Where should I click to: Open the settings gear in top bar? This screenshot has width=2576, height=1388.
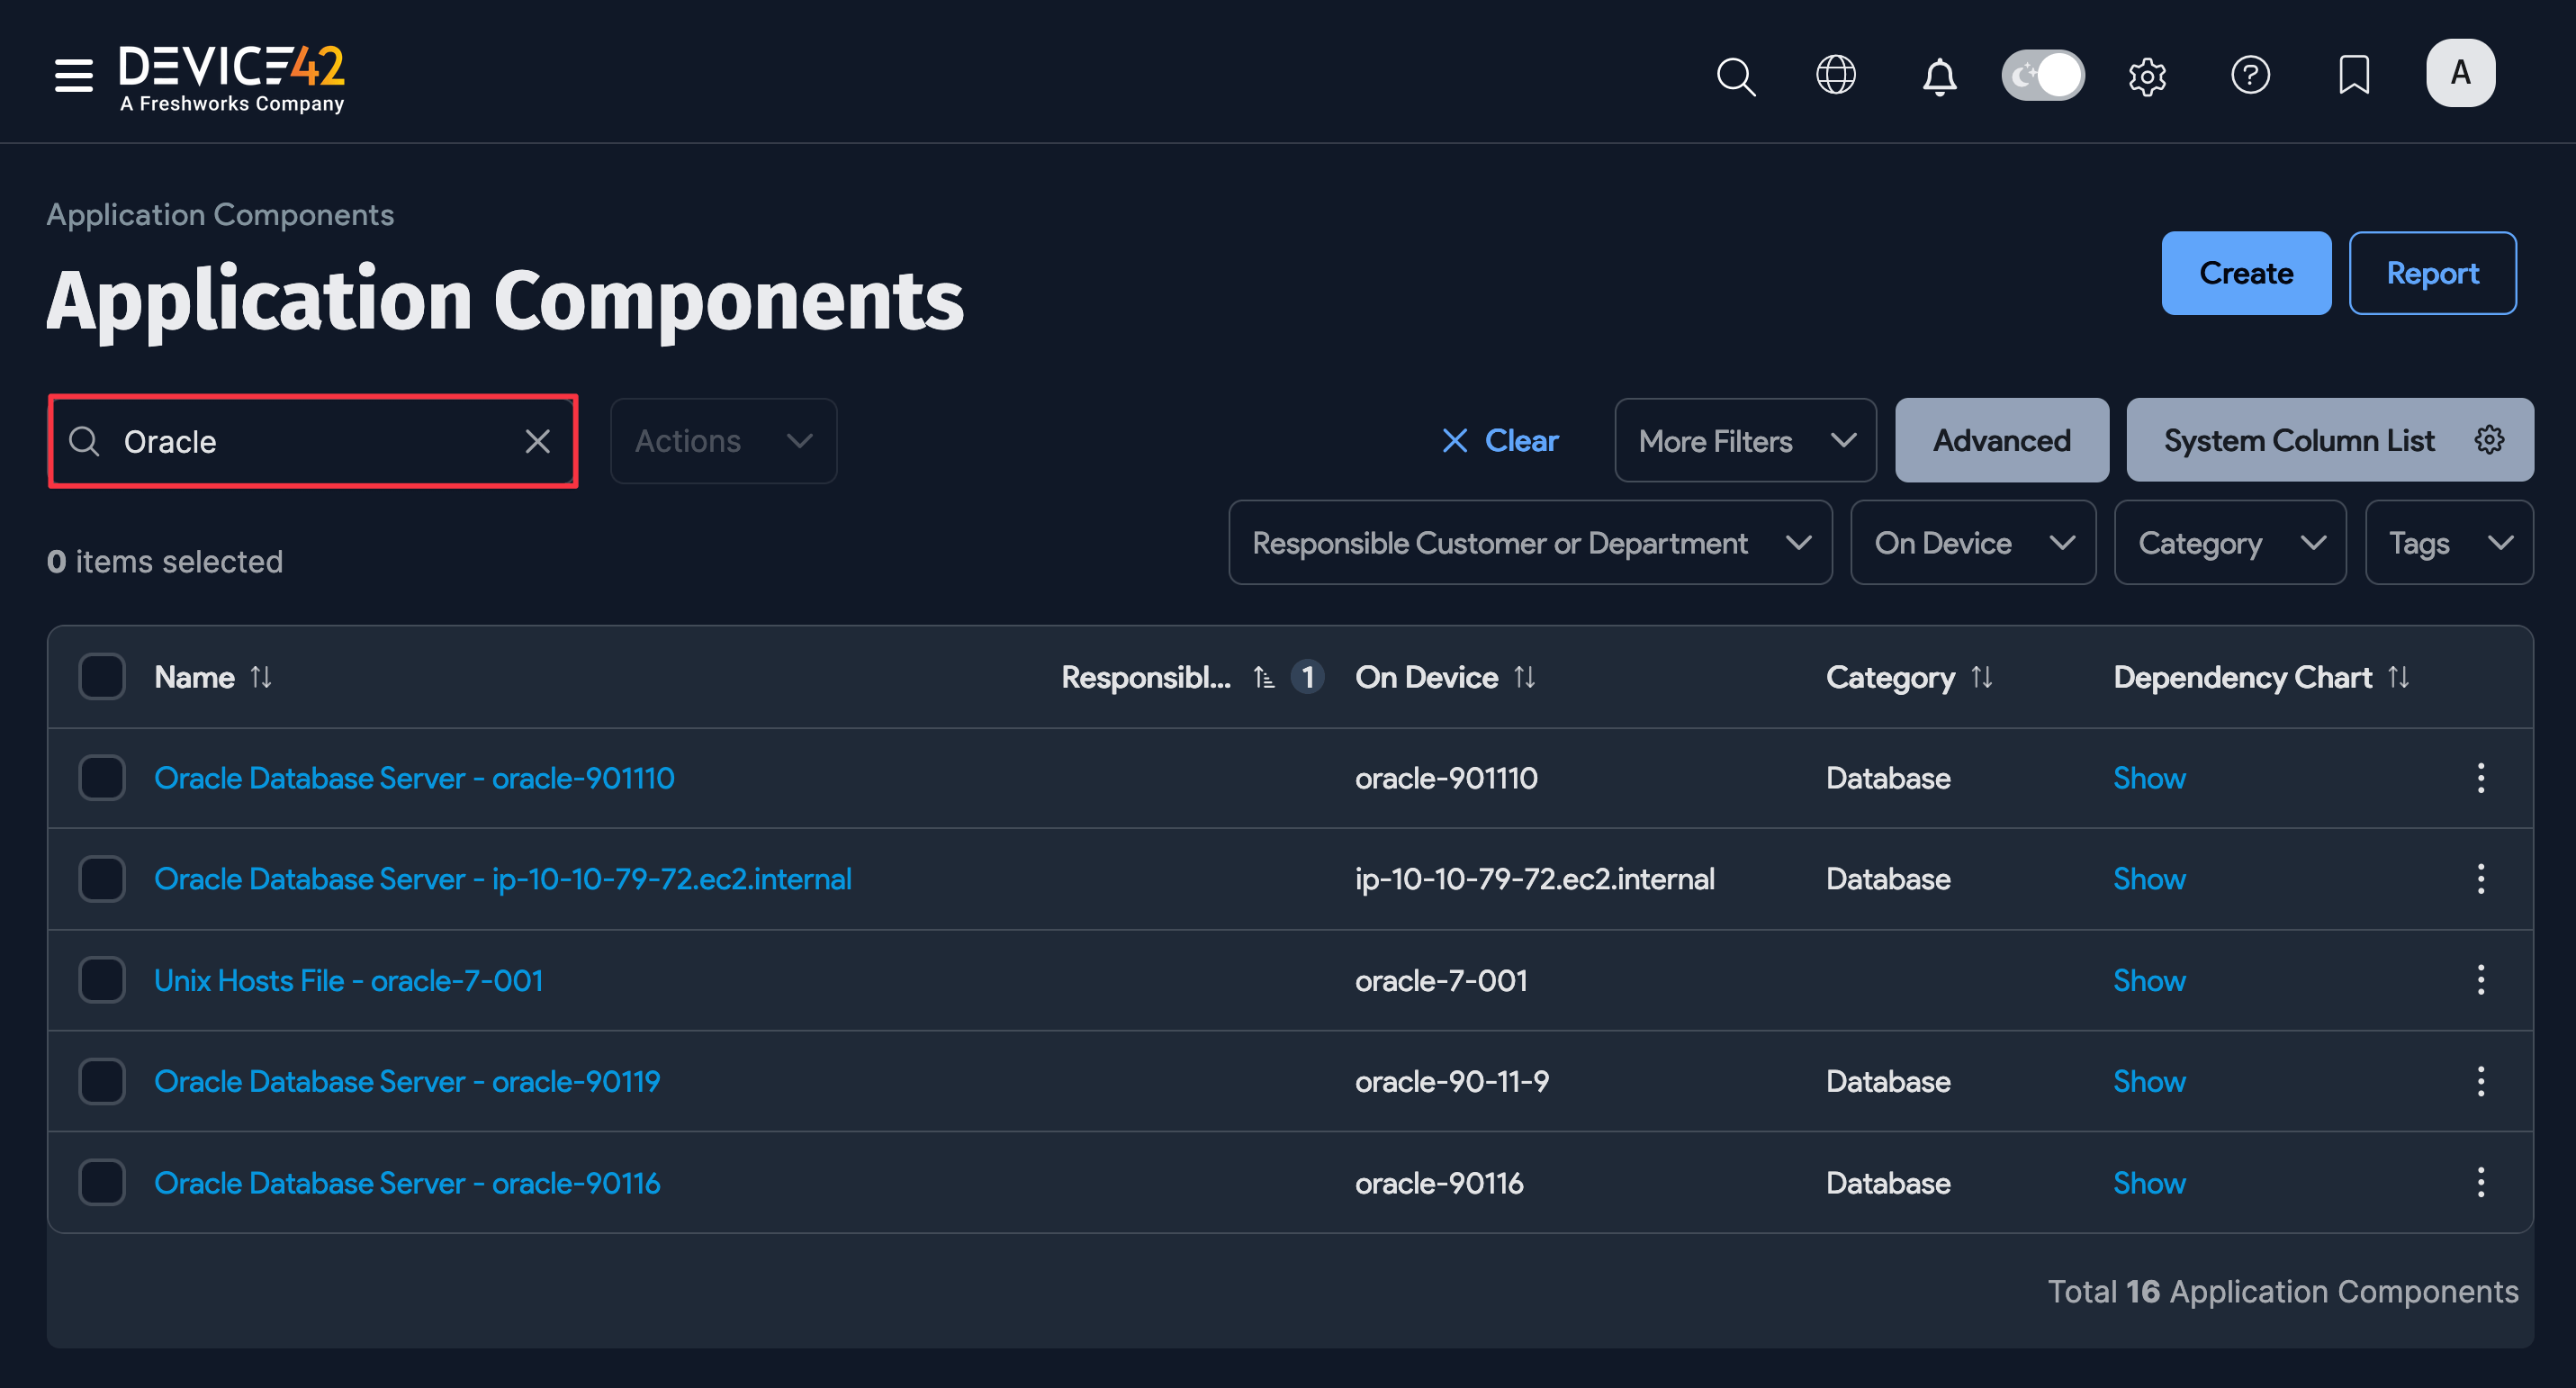tap(2147, 76)
